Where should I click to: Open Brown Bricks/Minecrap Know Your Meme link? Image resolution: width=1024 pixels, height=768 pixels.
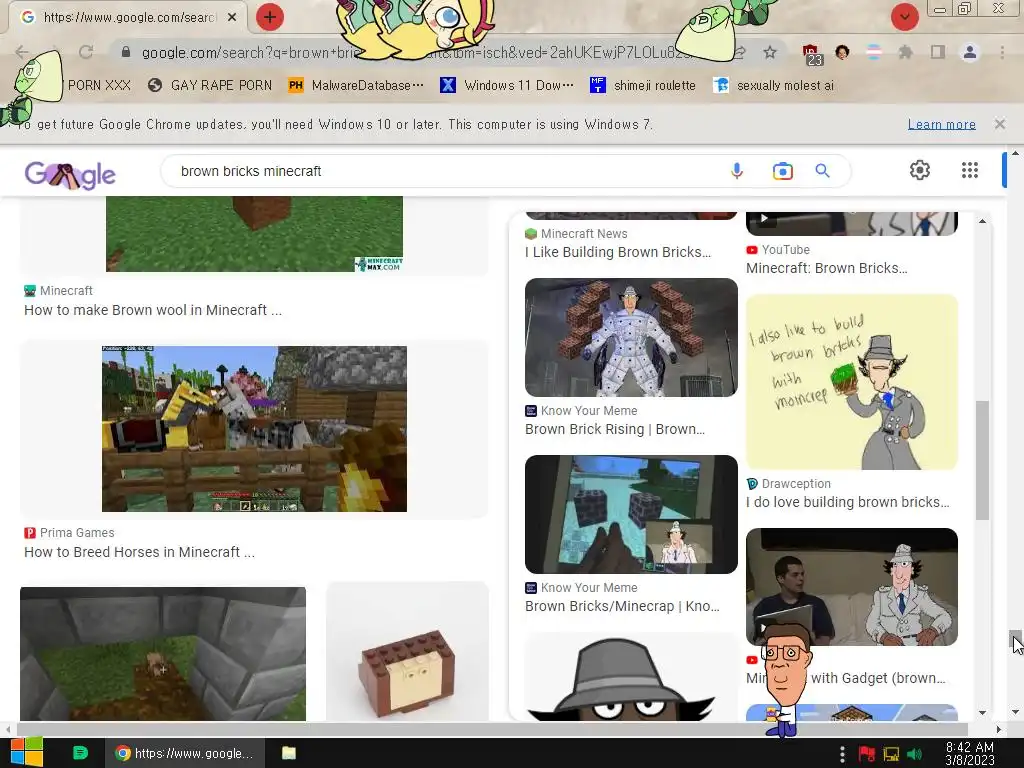point(622,606)
